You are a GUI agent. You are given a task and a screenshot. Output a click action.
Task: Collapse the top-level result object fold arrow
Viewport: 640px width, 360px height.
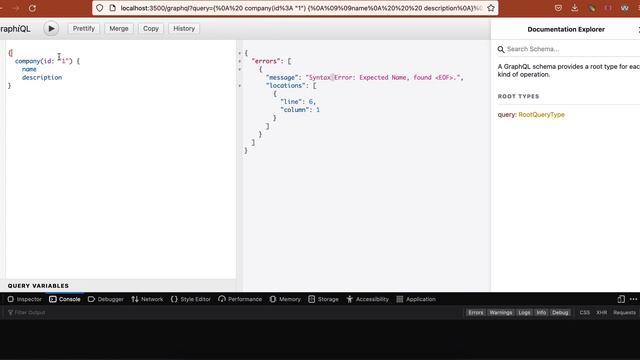pyautogui.click(x=240, y=53)
